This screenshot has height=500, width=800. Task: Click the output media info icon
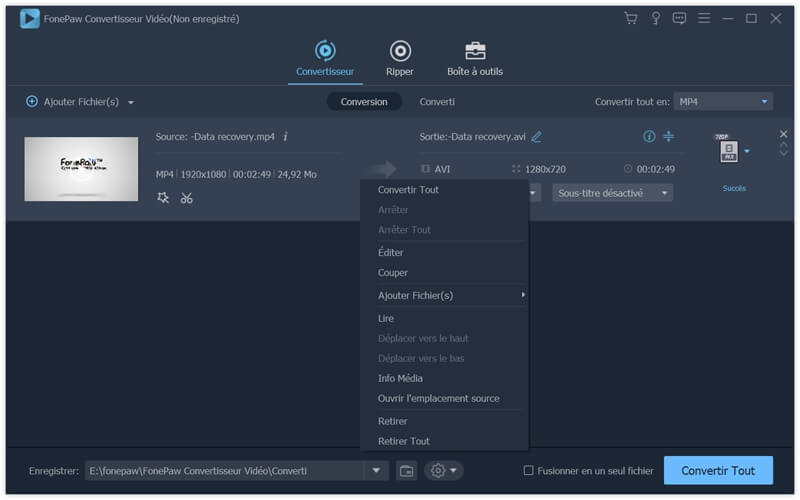tap(649, 136)
